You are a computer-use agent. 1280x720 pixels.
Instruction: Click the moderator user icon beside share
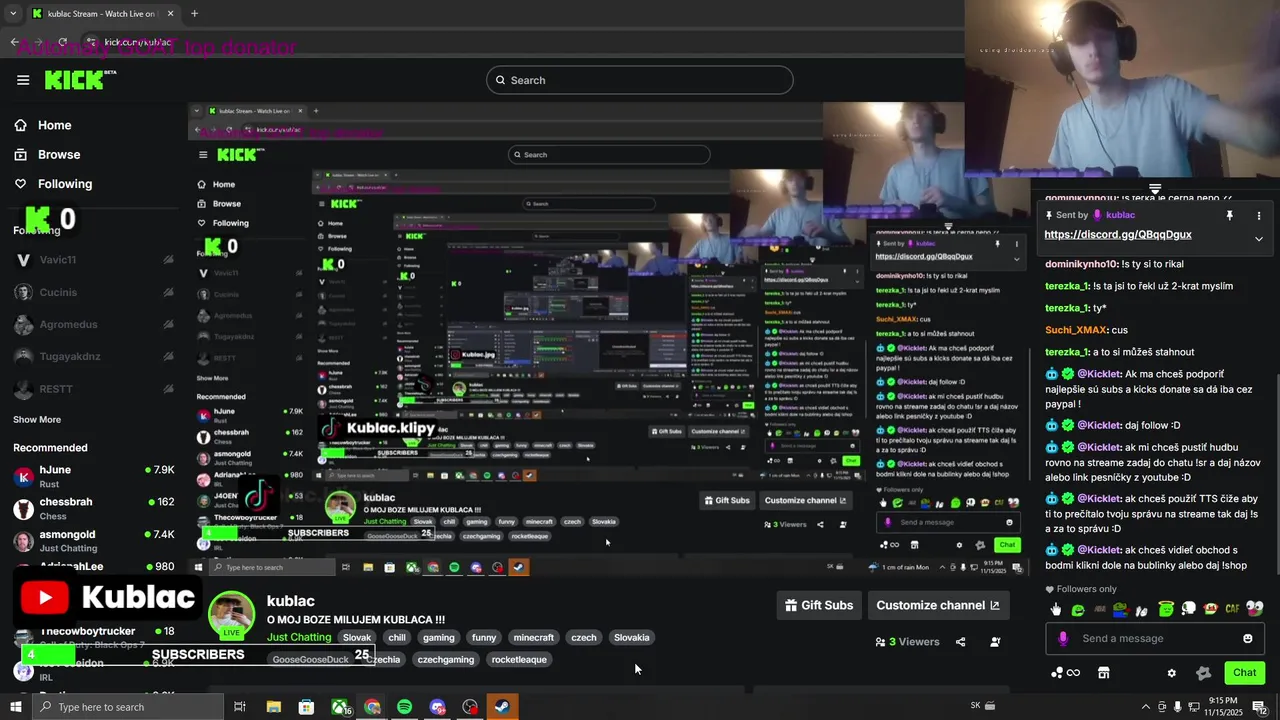[x=995, y=642]
